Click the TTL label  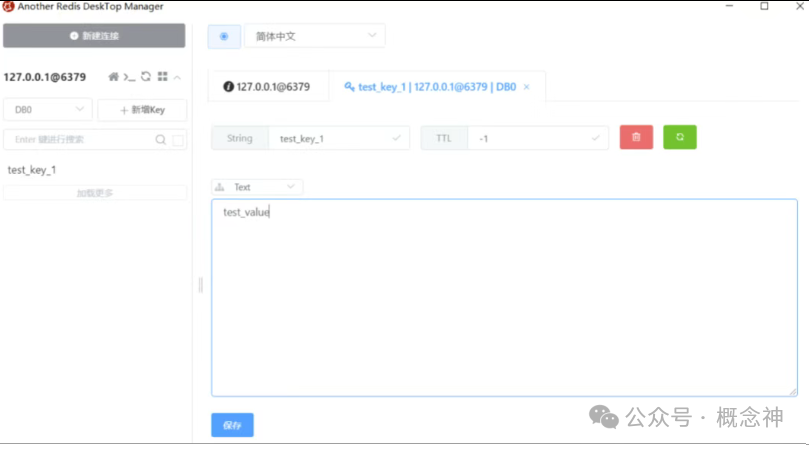tap(444, 138)
